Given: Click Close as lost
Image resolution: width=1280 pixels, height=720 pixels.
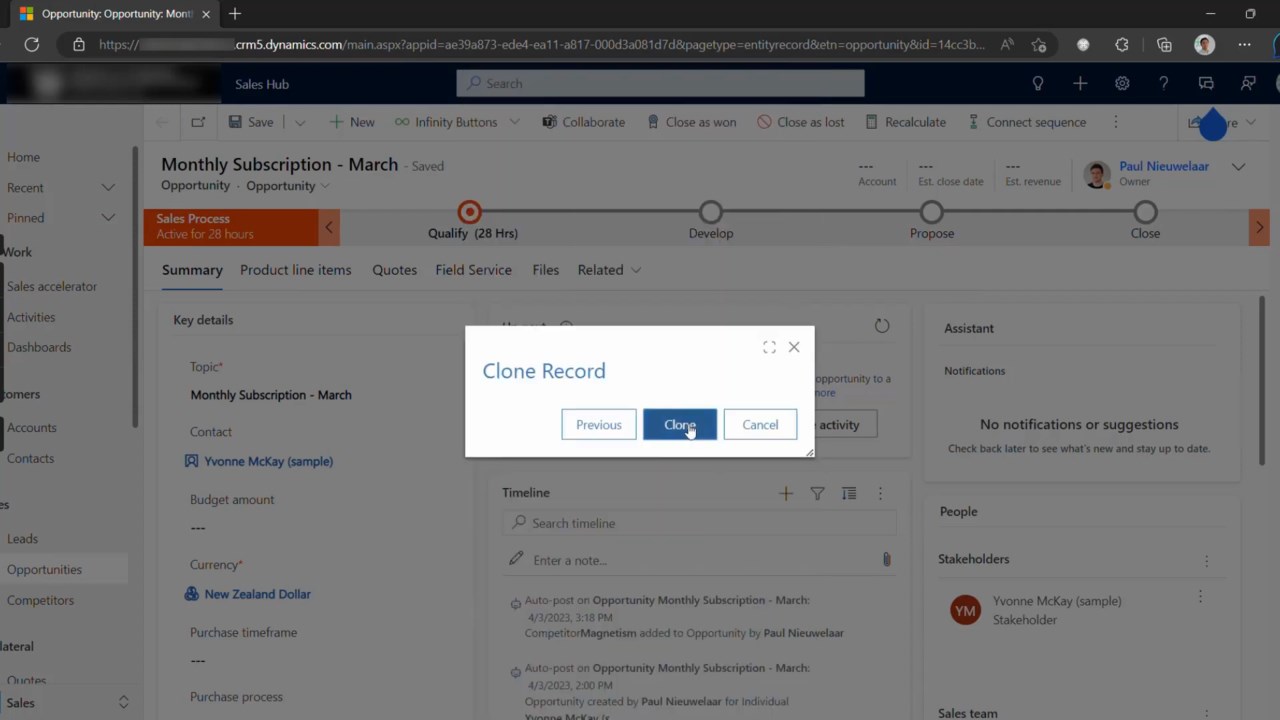Looking at the screenshot, I should (x=801, y=122).
